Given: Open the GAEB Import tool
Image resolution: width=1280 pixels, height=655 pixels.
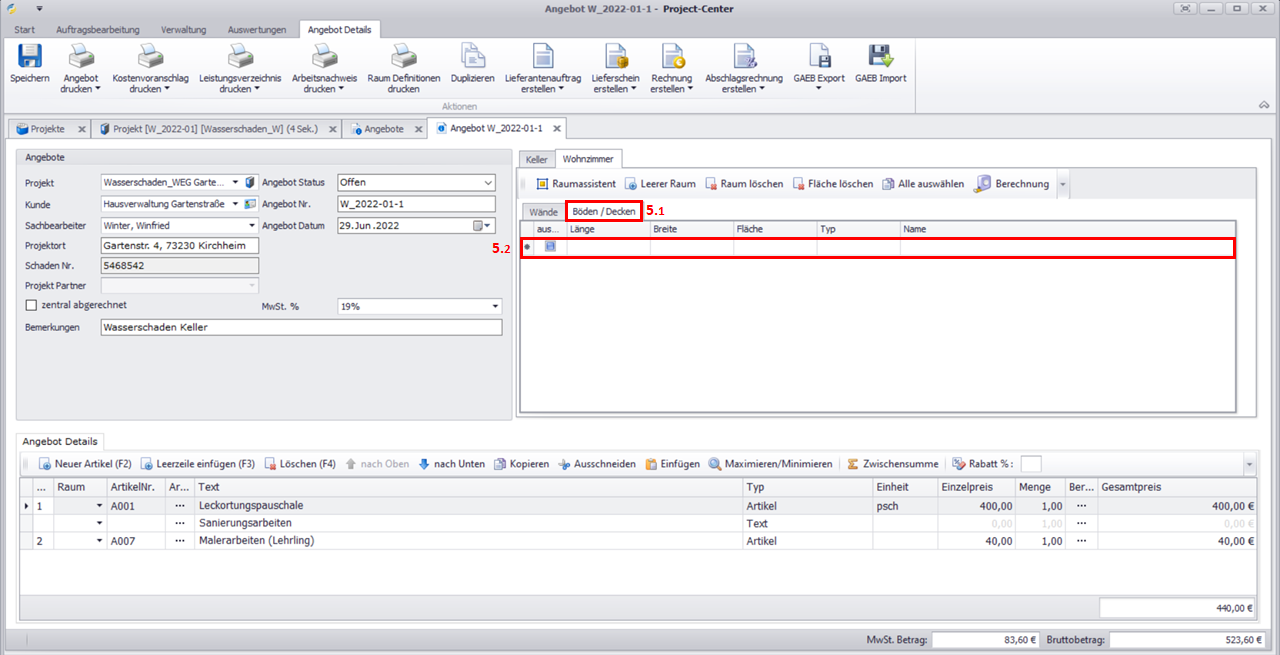Looking at the screenshot, I should click(880, 58).
